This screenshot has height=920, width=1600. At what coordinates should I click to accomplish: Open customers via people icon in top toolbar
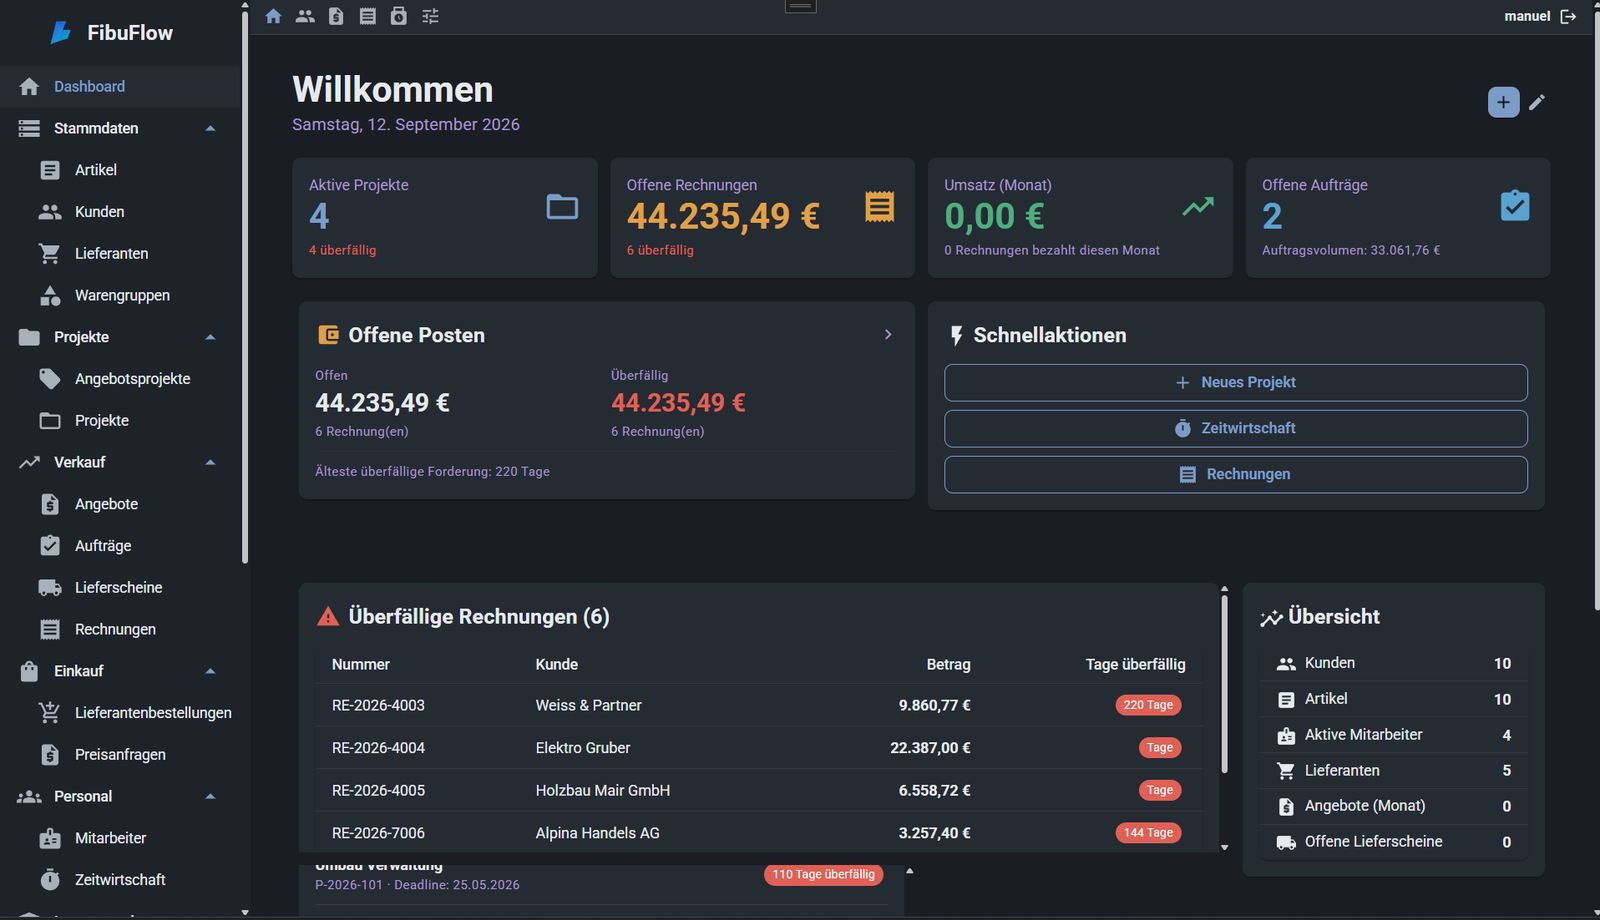pyautogui.click(x=305, y=16)
